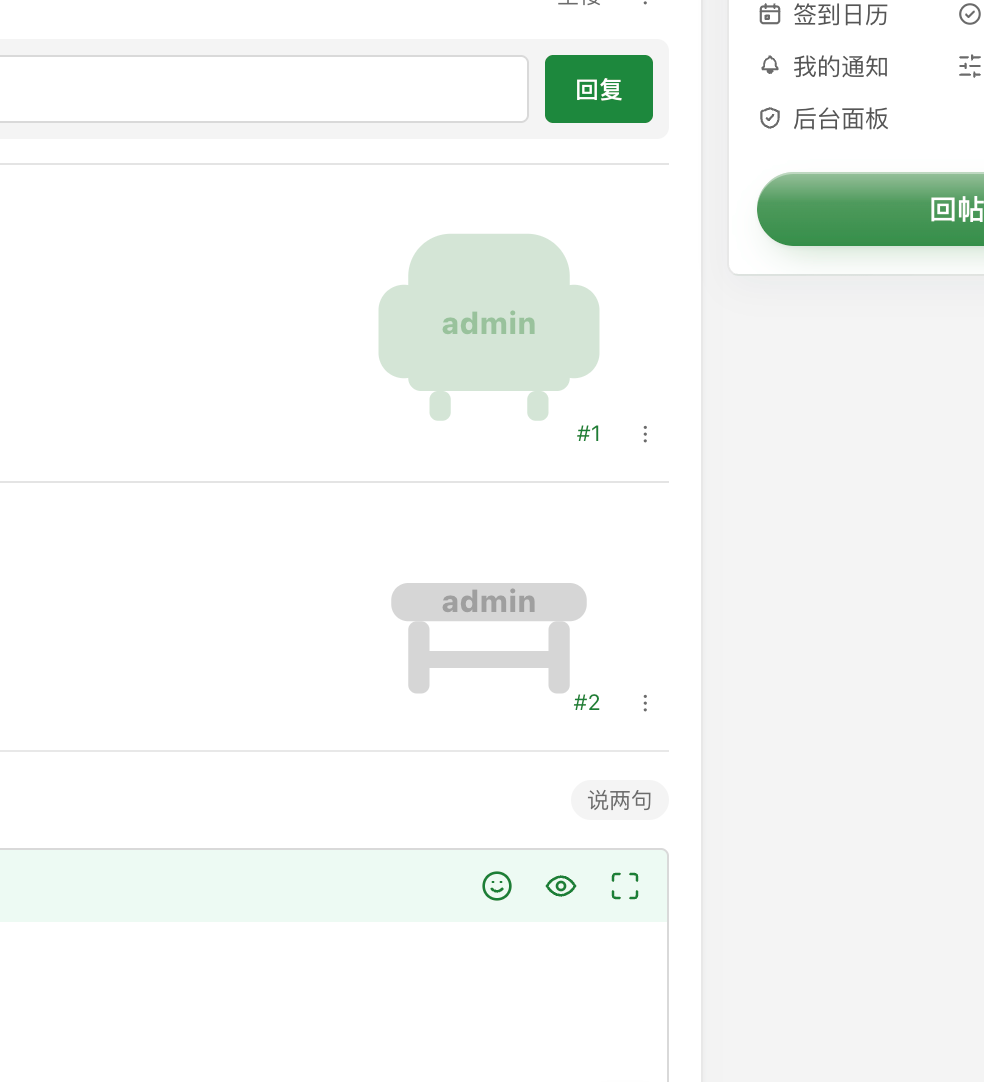
Task: Focus the reply input field beside 回复
Action: point(264,89)
